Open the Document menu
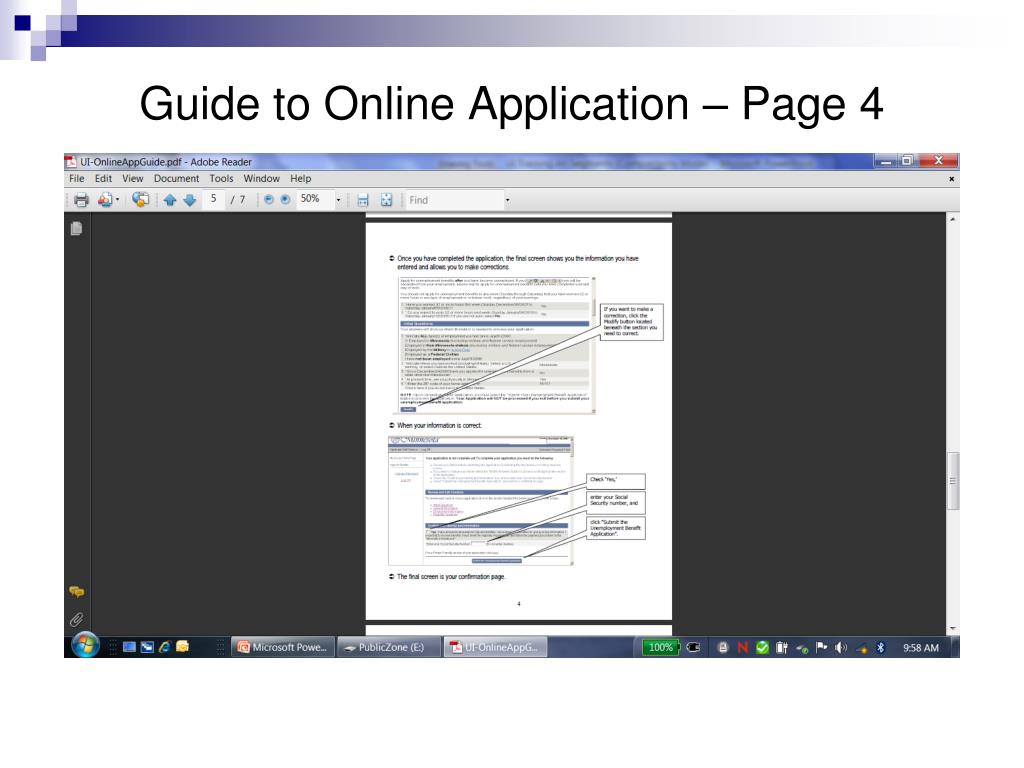The image size is (1024, 768). coord(176,178)
